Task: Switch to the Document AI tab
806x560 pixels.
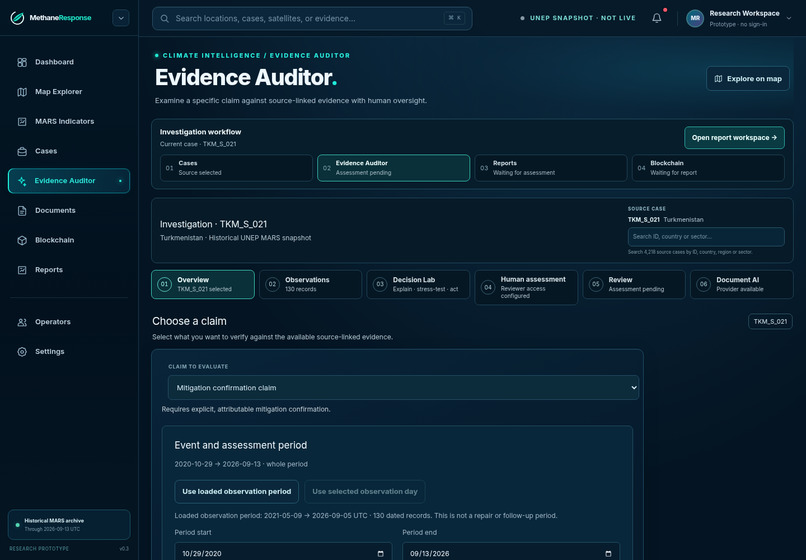Action: point(741,284)
